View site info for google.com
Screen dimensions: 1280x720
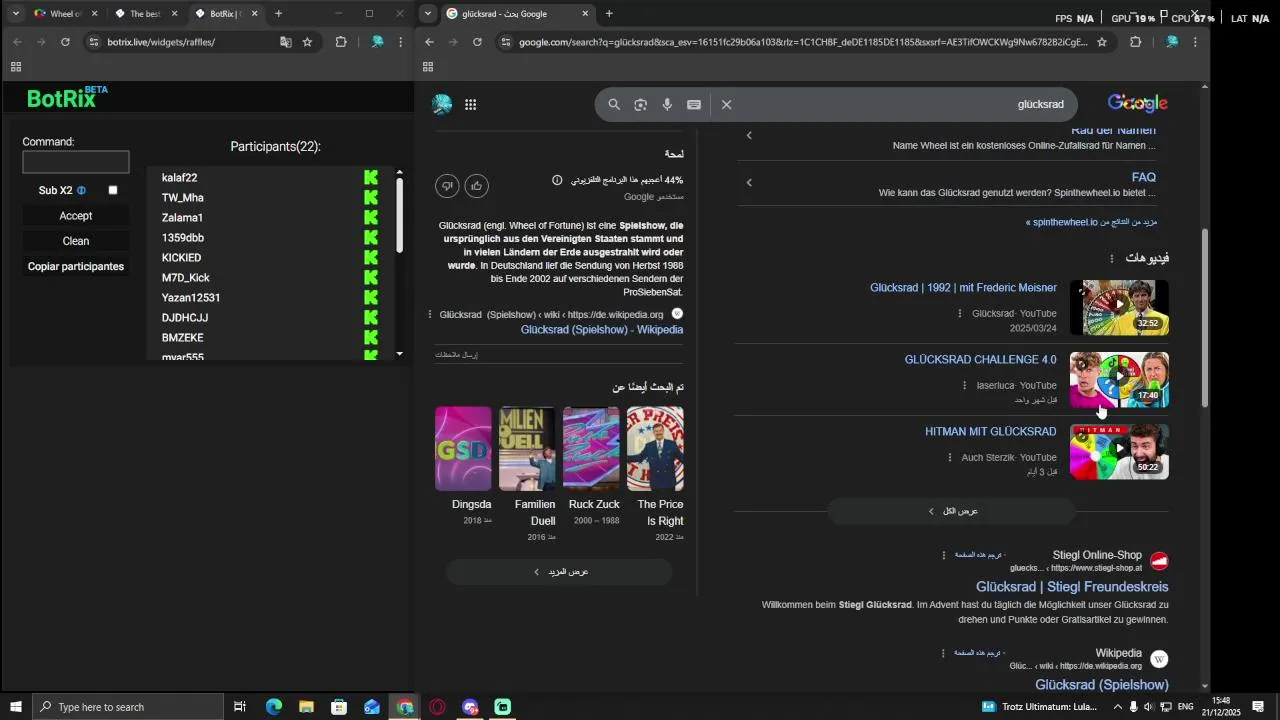506,42
